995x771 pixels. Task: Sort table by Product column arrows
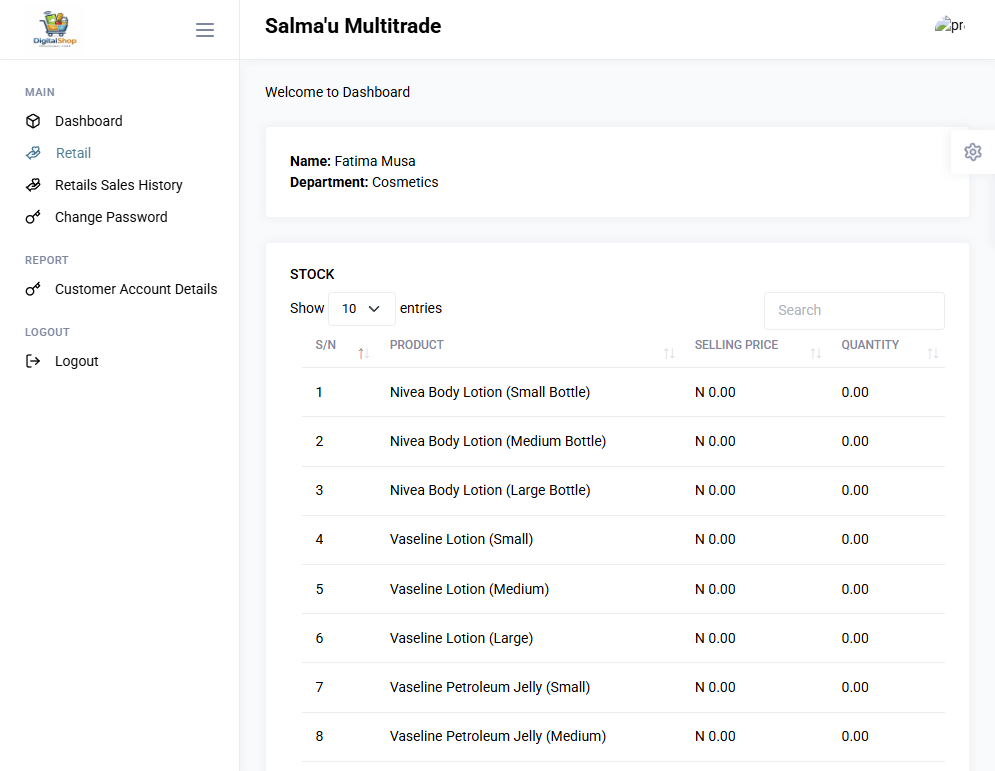coord(669,353)
